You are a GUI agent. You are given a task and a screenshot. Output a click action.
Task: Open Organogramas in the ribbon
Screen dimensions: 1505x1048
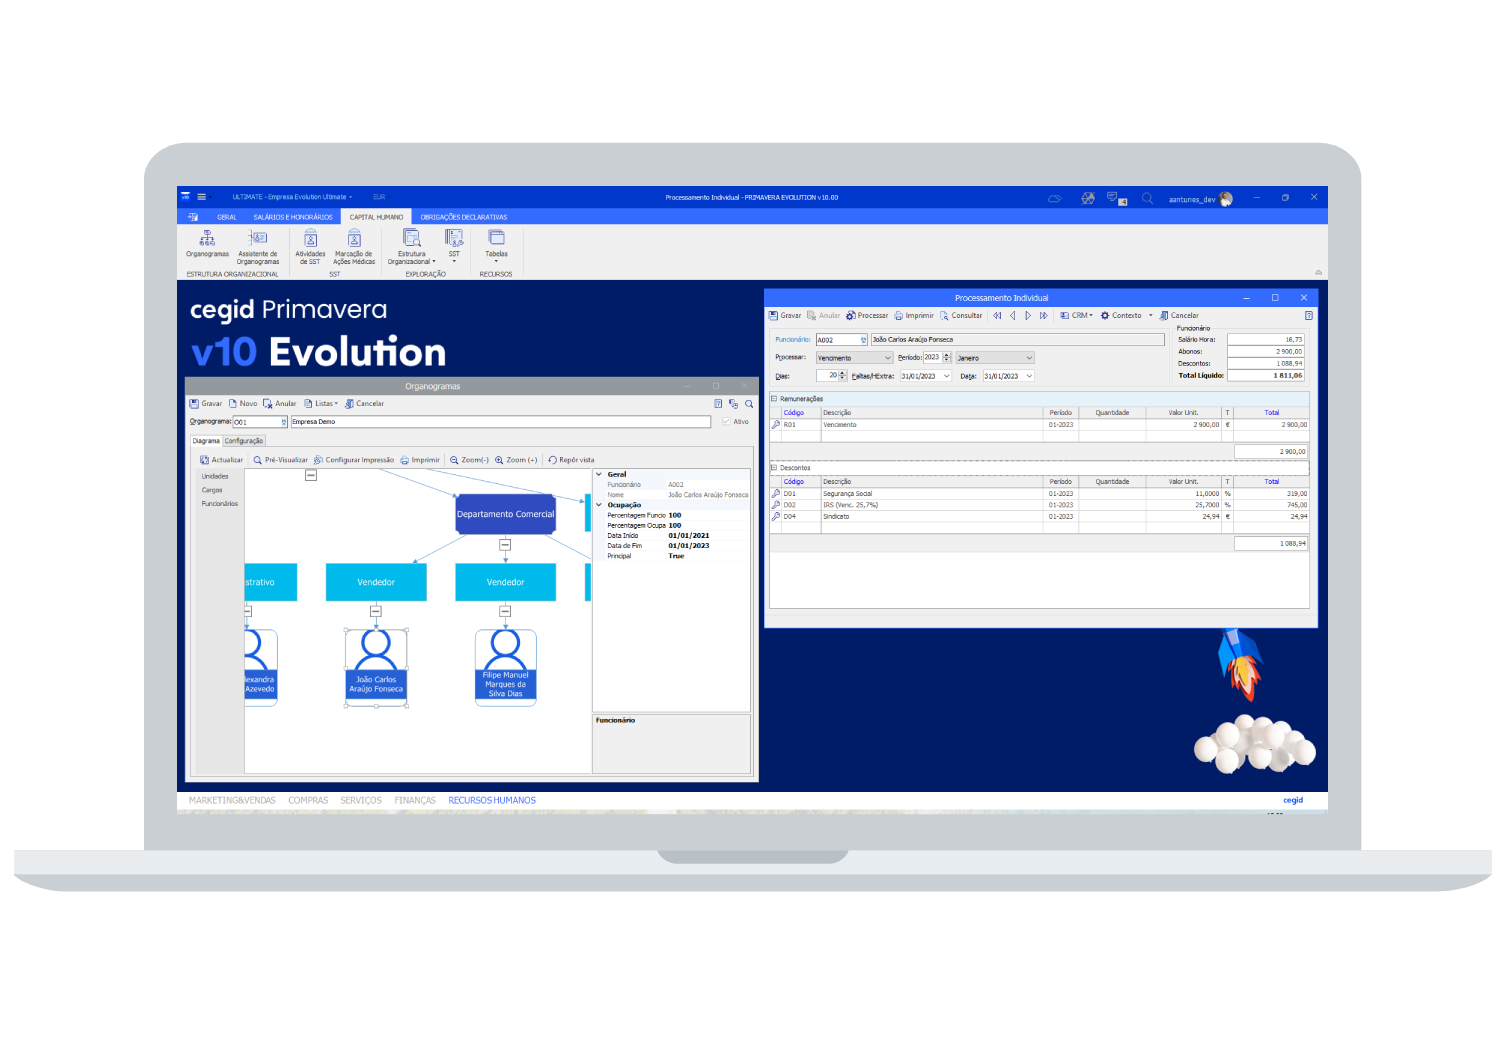coord(207,244)
